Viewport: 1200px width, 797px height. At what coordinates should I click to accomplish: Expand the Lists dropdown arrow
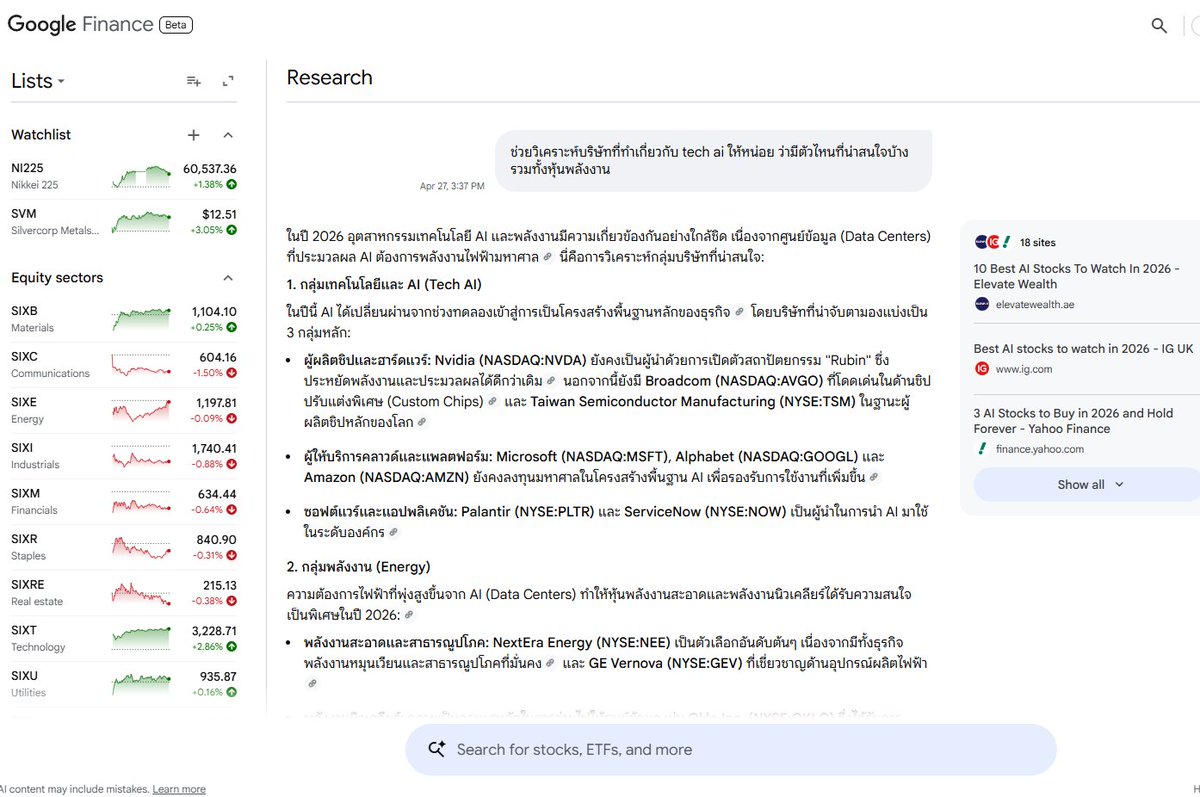coord(61,82)
